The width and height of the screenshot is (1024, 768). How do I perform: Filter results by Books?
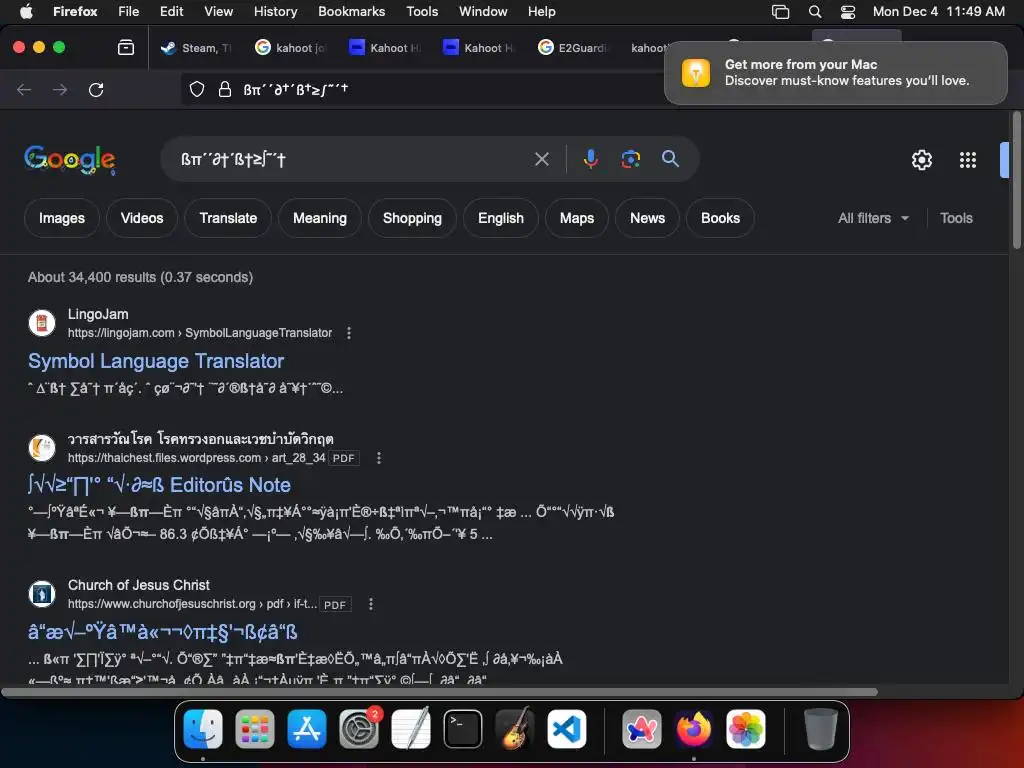720,218
